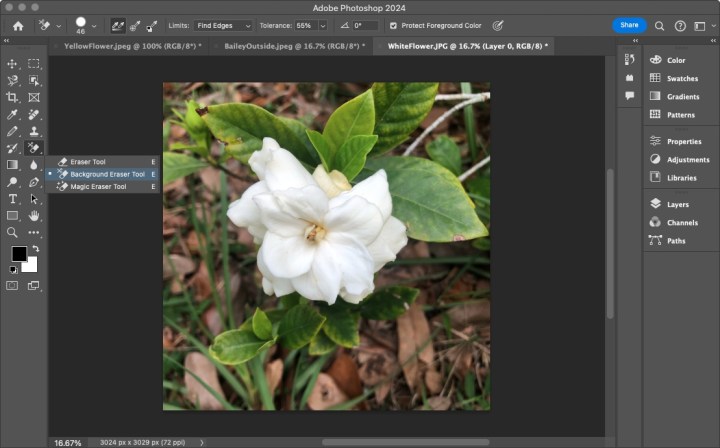The image size is (720, 448).
Task: Switch to YellowFlower.jpeg document tab
Action: click(131, 46)
